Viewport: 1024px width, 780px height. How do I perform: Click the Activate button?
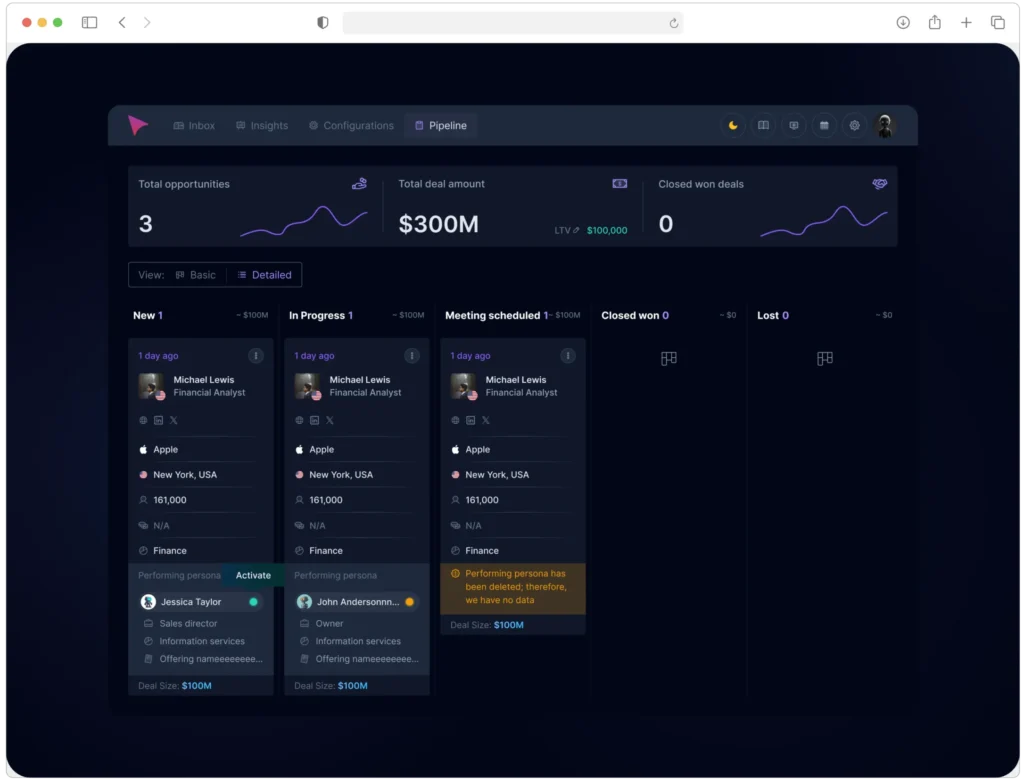click(x=253, y=575)
